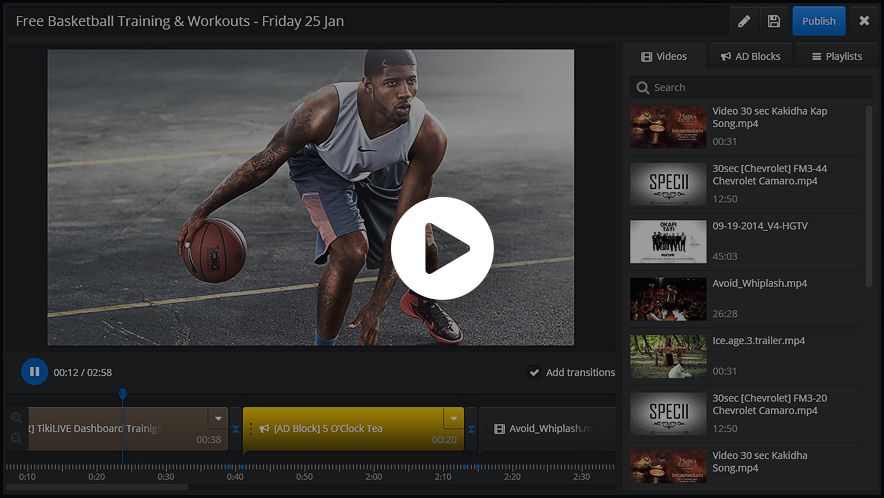Click the timeline zoom out magnifier icon
The image size is (884, 498).
click(16, 438)
